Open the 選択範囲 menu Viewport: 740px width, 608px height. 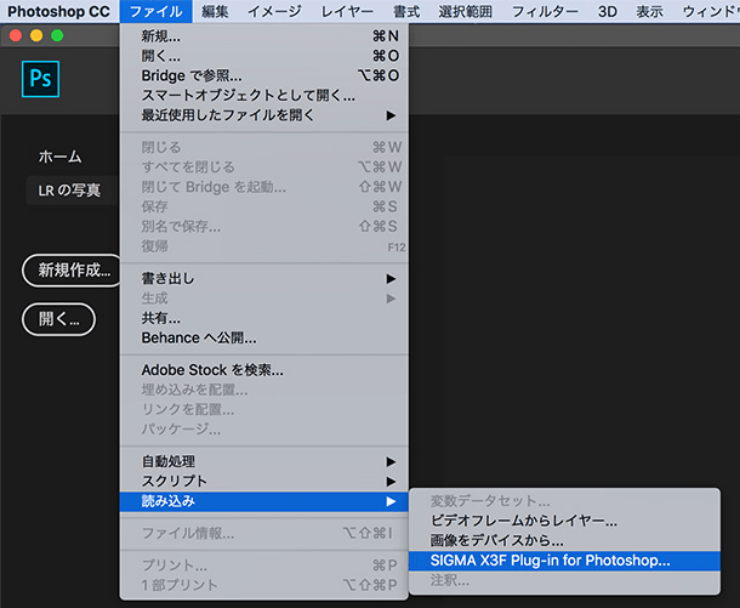pyautogui.click(x=465, y=11)
